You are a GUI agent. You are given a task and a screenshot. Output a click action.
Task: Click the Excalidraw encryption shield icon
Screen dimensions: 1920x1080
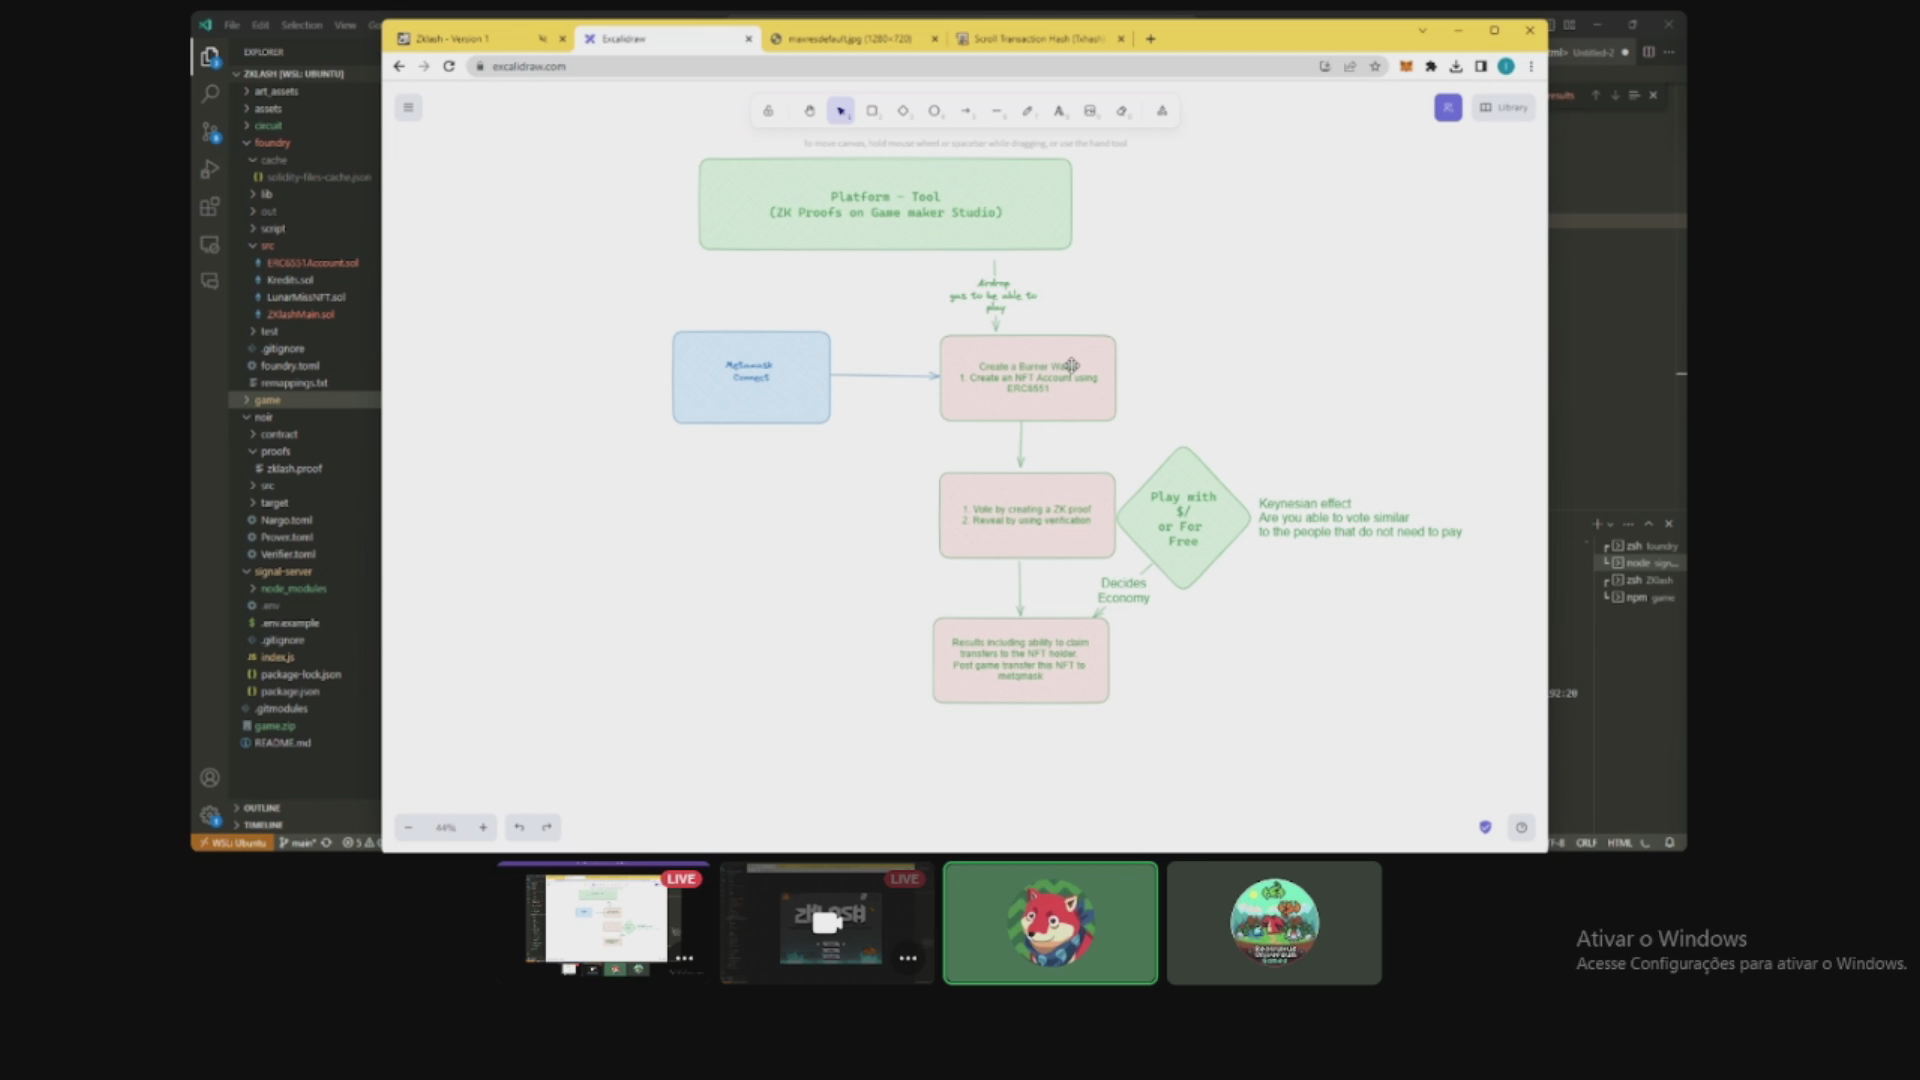pyautogui.click(x=1485, y=827)
